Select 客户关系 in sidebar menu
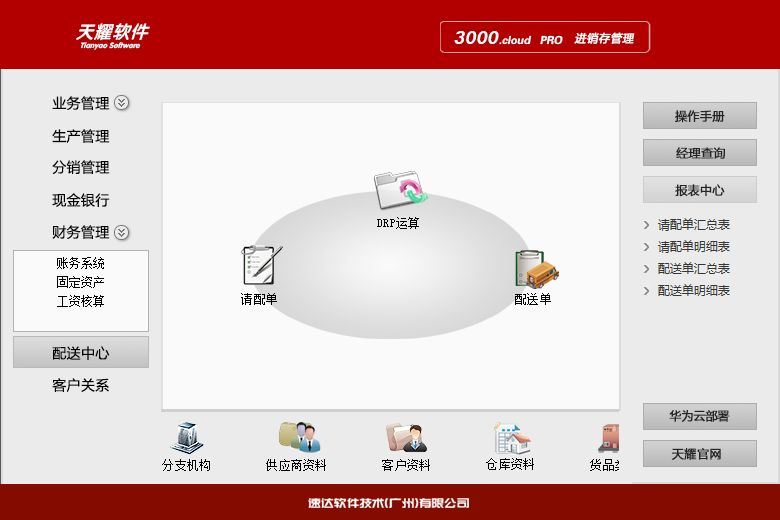The image size is (780, 520). [x=81, y=385]
